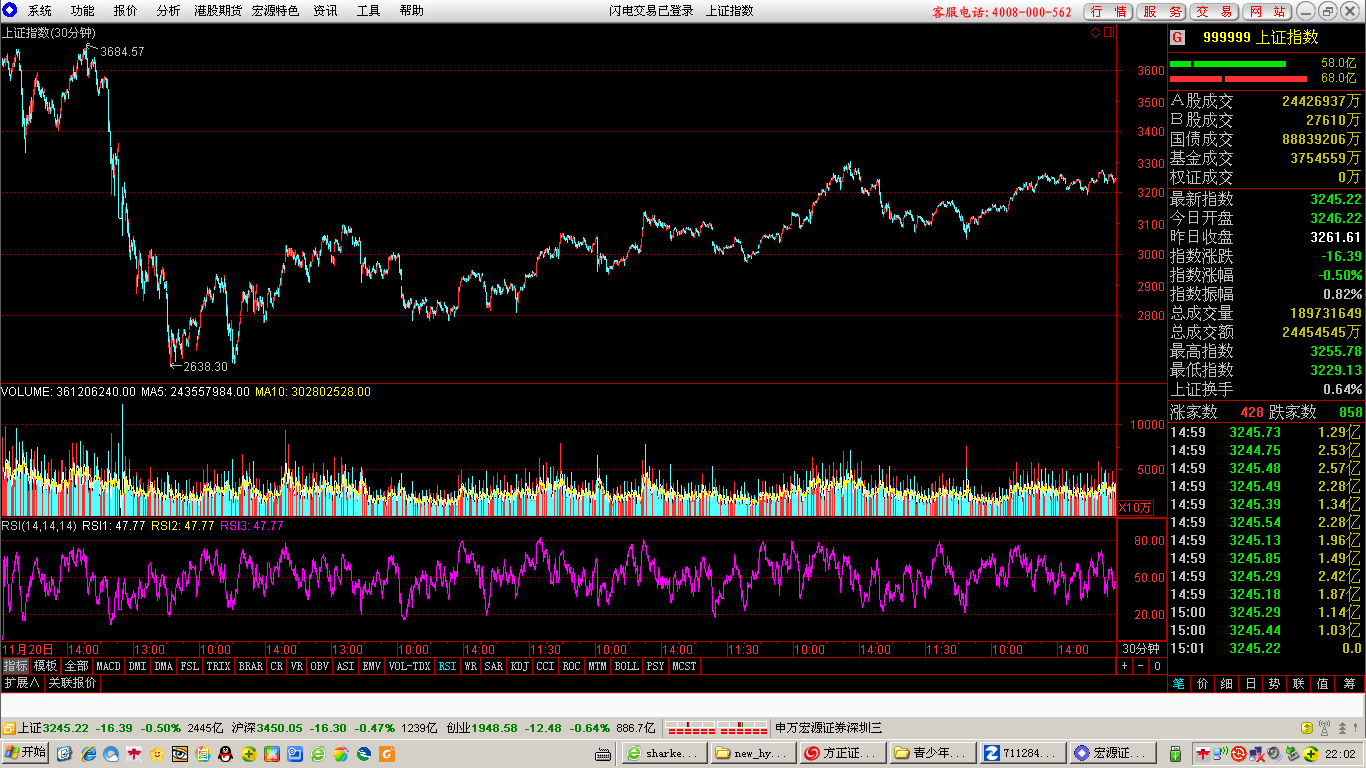The width and height of the screenshot is (1366, 768).
Task: Click the 交易 button in title bar
Action: tap(1215, 11)
